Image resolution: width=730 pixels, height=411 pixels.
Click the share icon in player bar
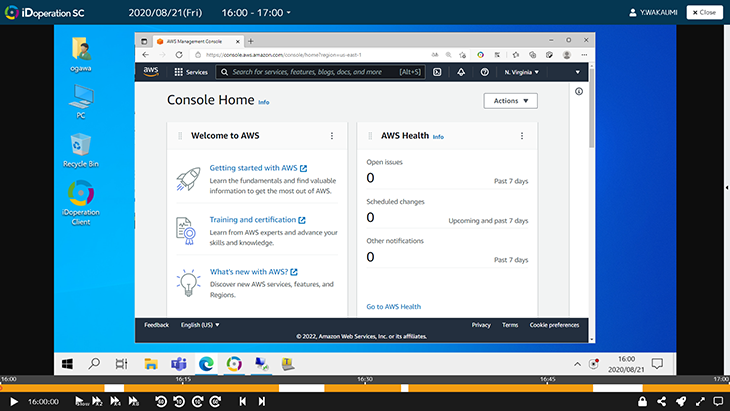click(x=662, y=401)
